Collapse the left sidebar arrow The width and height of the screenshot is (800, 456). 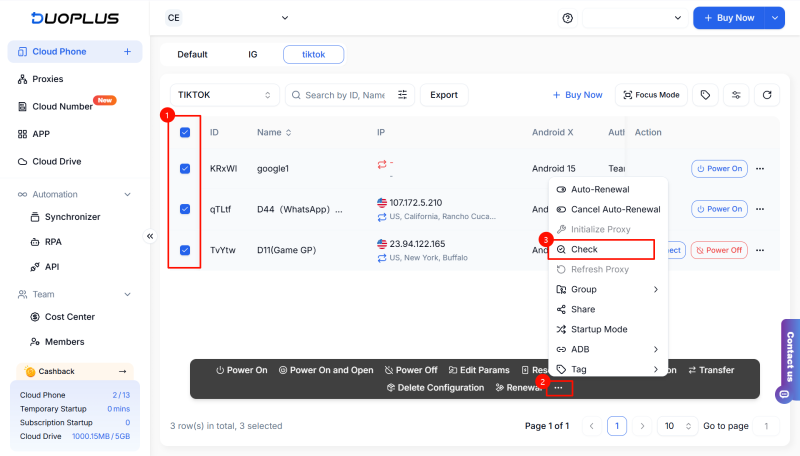(150, 236)
